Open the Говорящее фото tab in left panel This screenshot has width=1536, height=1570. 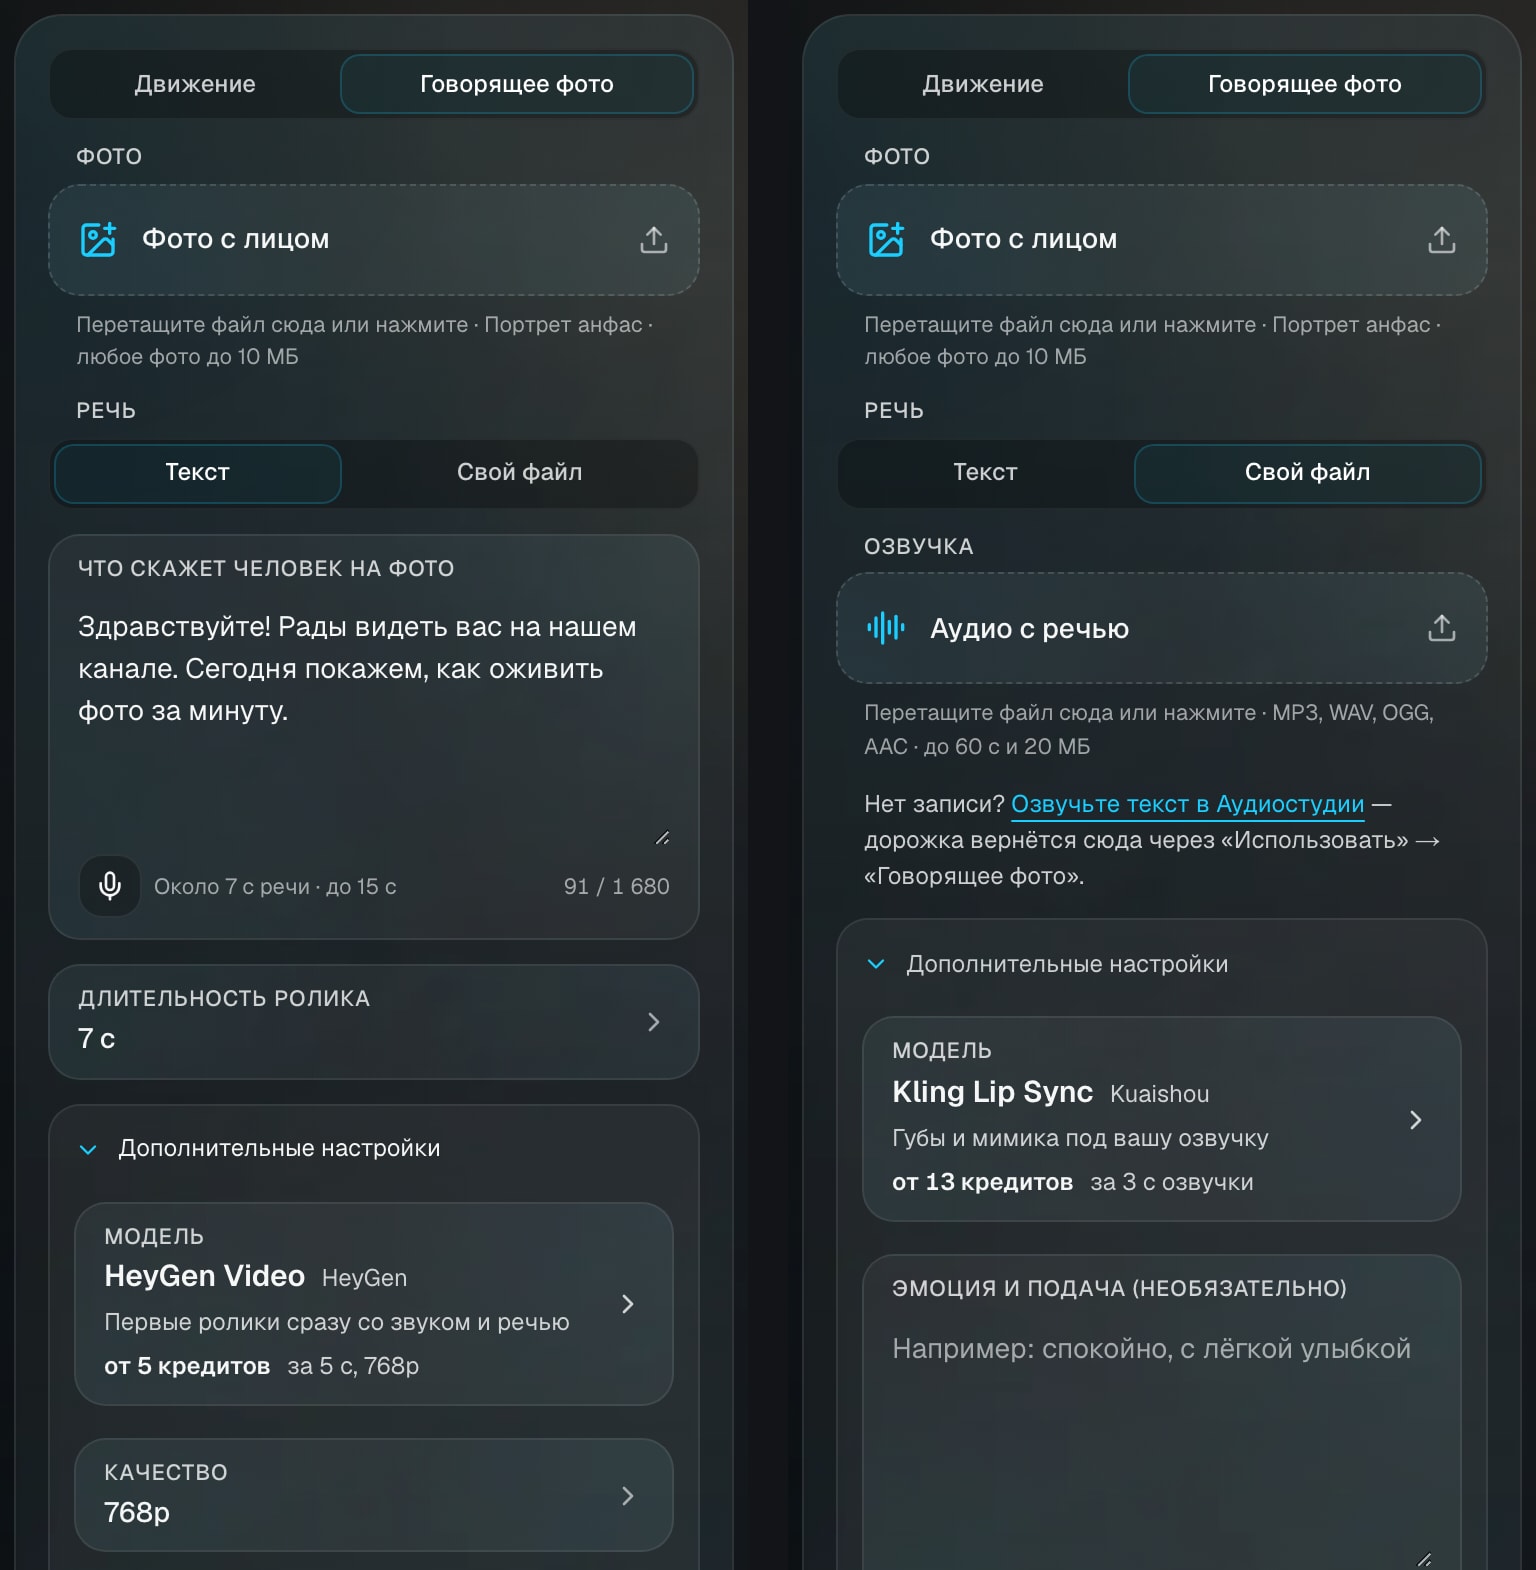pos(517,84)
